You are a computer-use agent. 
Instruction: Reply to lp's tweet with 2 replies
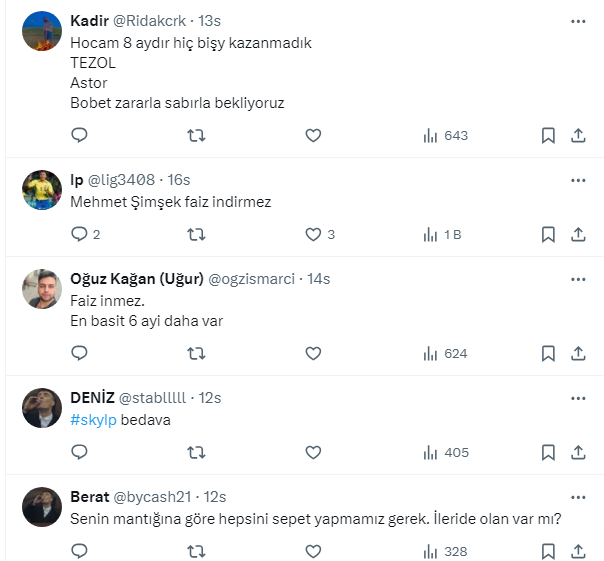80,235
